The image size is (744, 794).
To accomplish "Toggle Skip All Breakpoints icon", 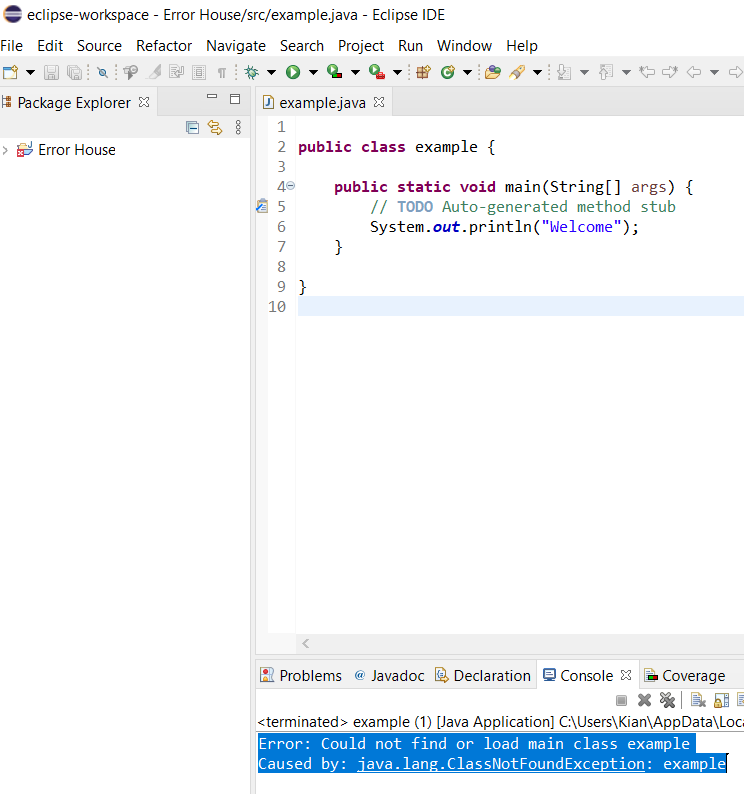I will point(103,72).
